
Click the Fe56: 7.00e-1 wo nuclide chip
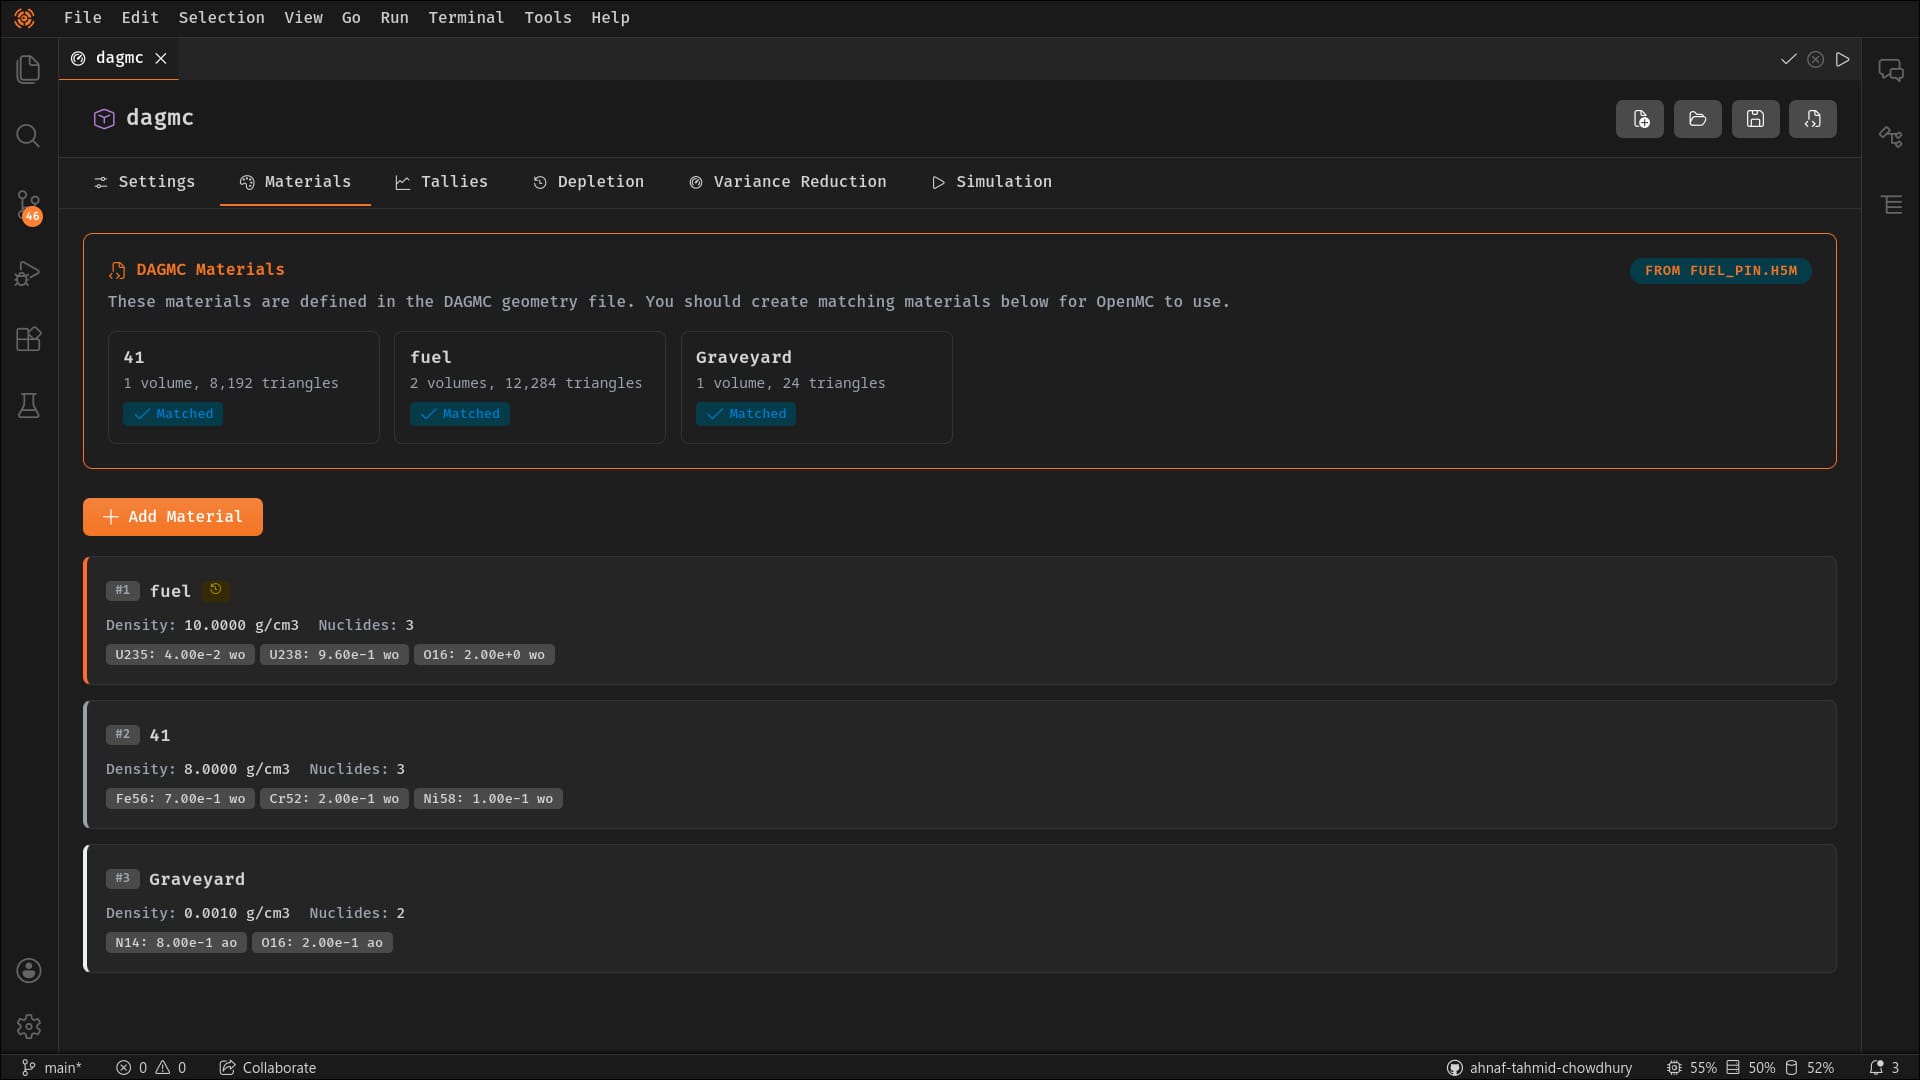180,799
